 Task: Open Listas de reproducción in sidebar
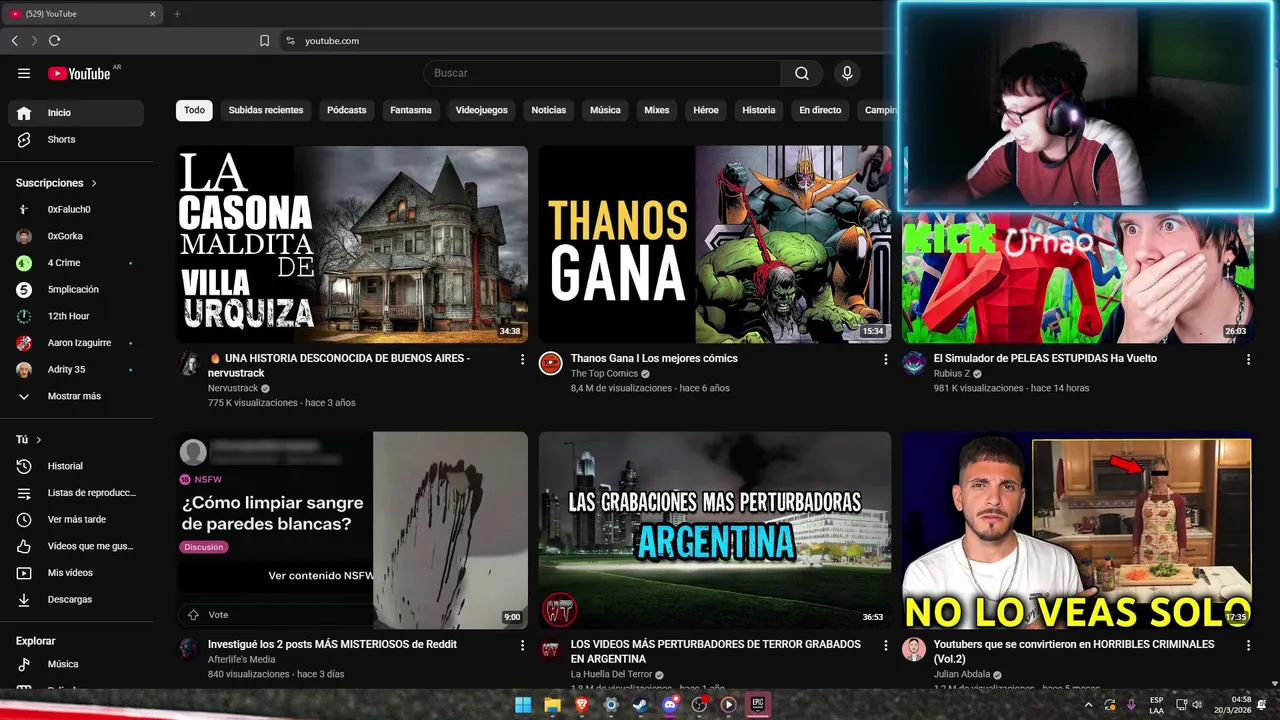point(76,493)
